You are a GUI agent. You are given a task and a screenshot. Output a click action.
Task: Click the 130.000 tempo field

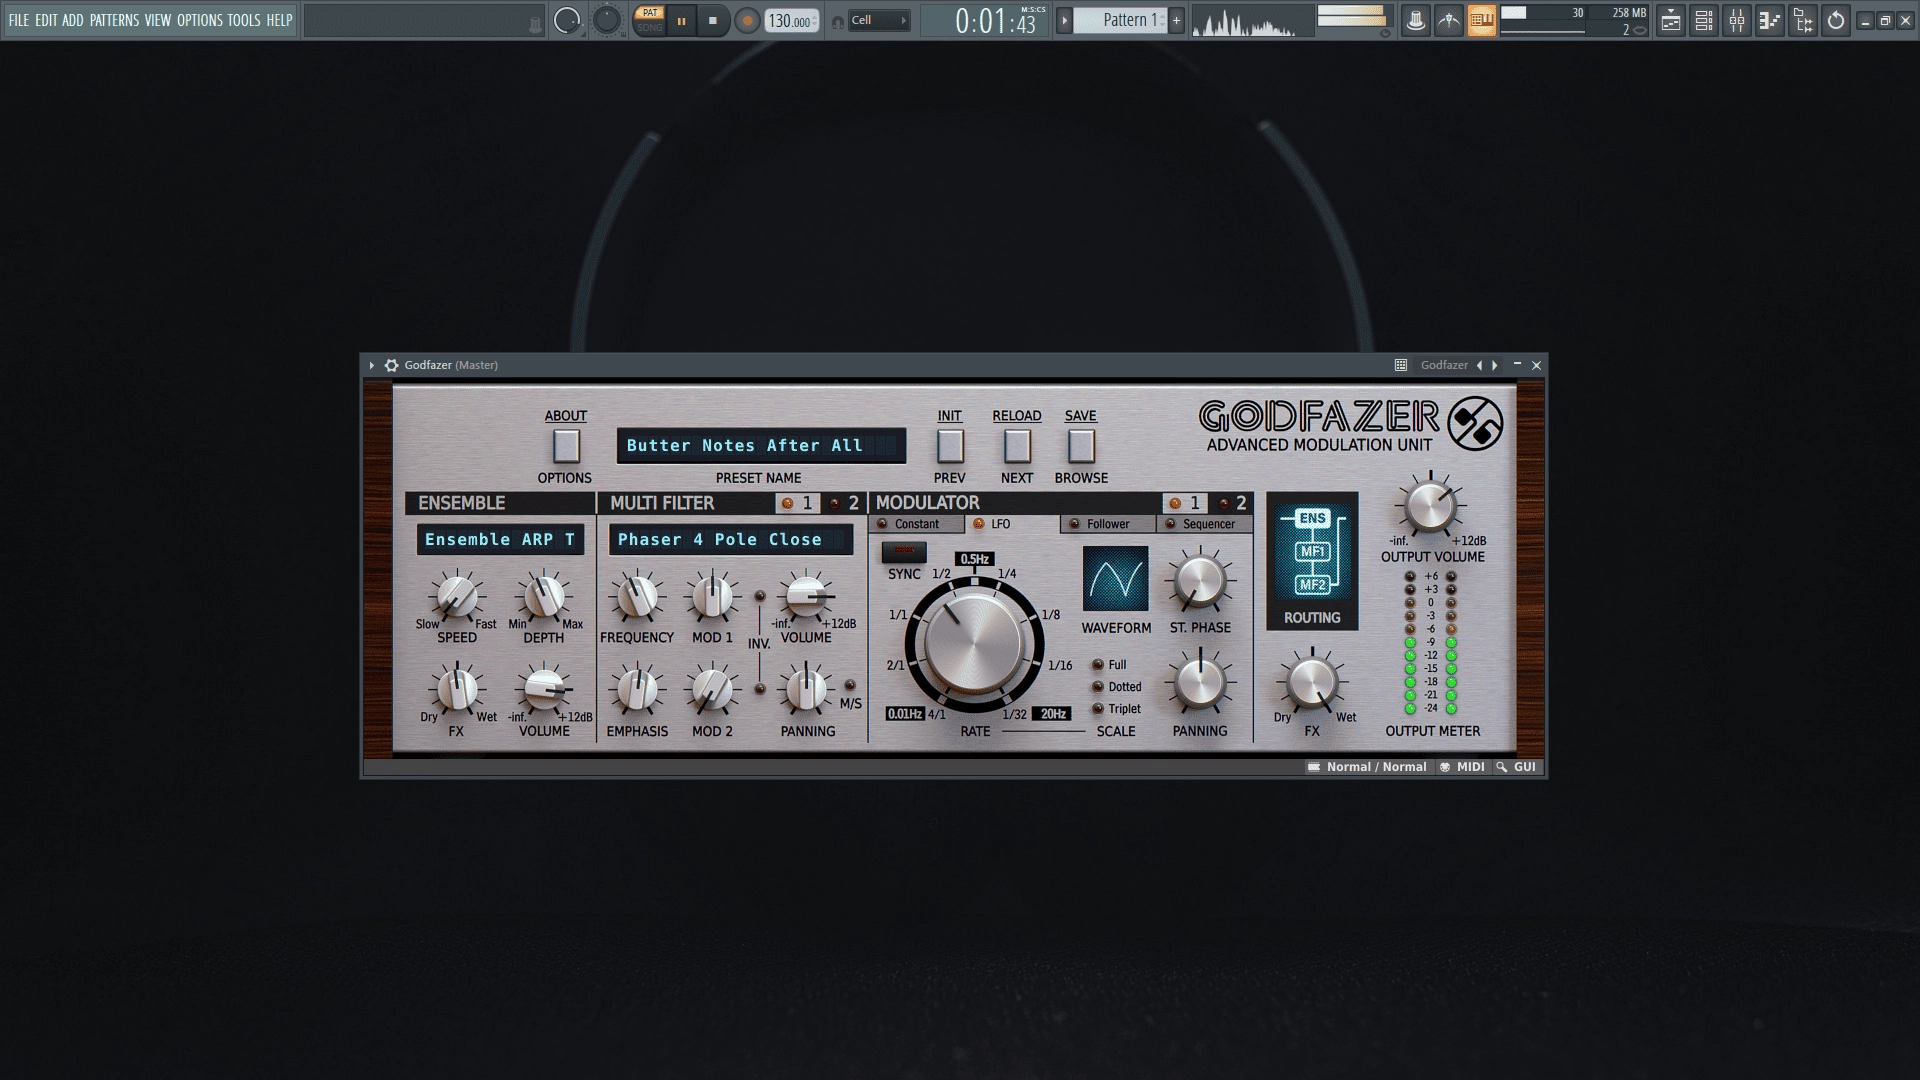791,21
